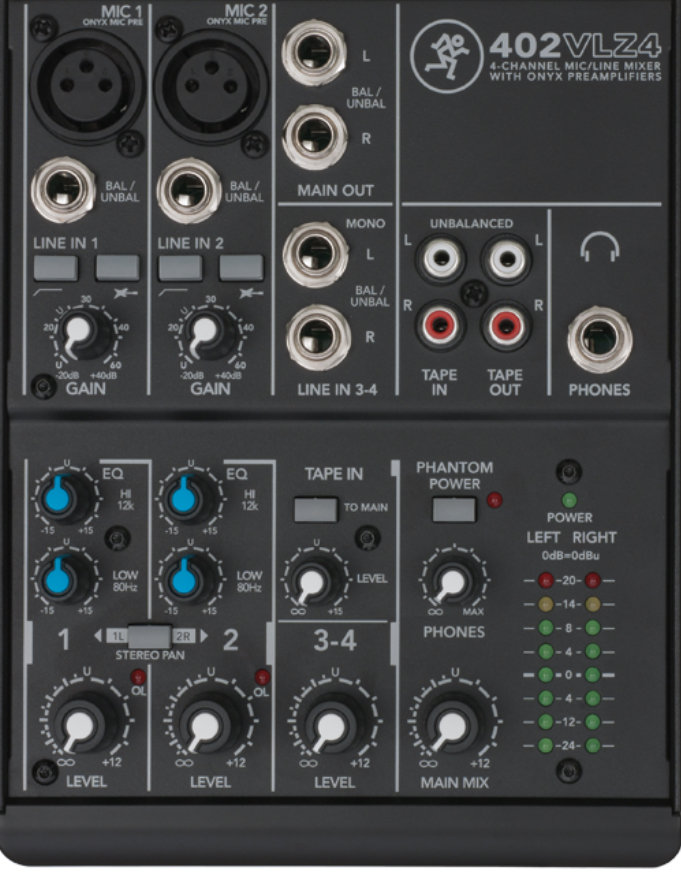Screen dimensions: 681x872
Task: Select the LINE IN 3-4 R jack
Action: [319, 338]
